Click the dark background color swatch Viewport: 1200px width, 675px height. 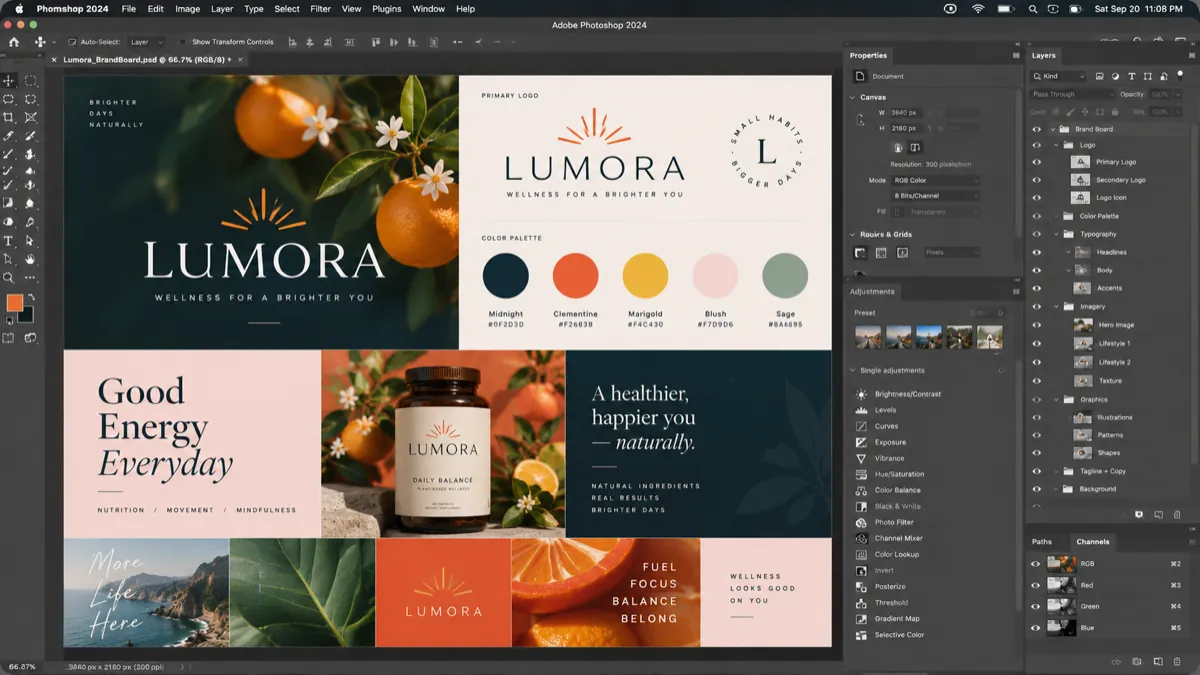(x=27, y=316)
